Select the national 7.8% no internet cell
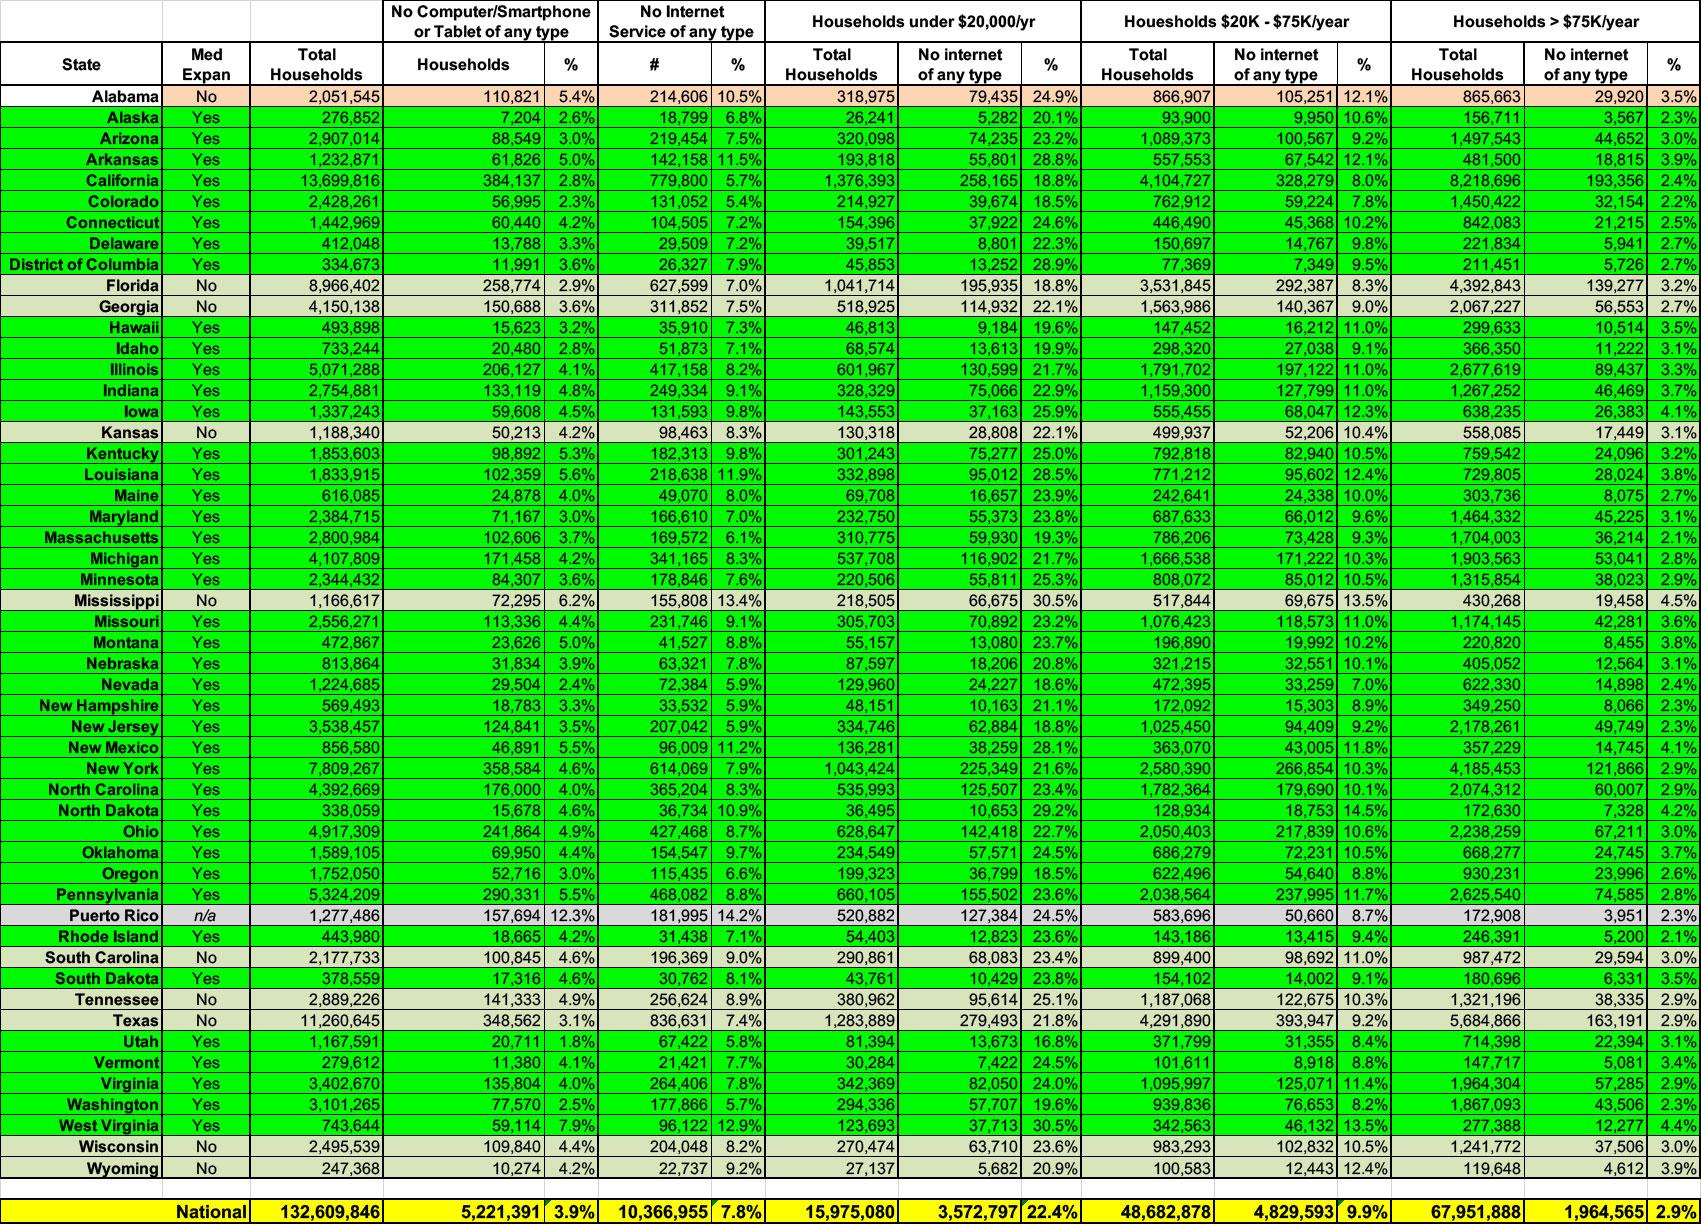 pyautogui.click(x=738, y=1211)
